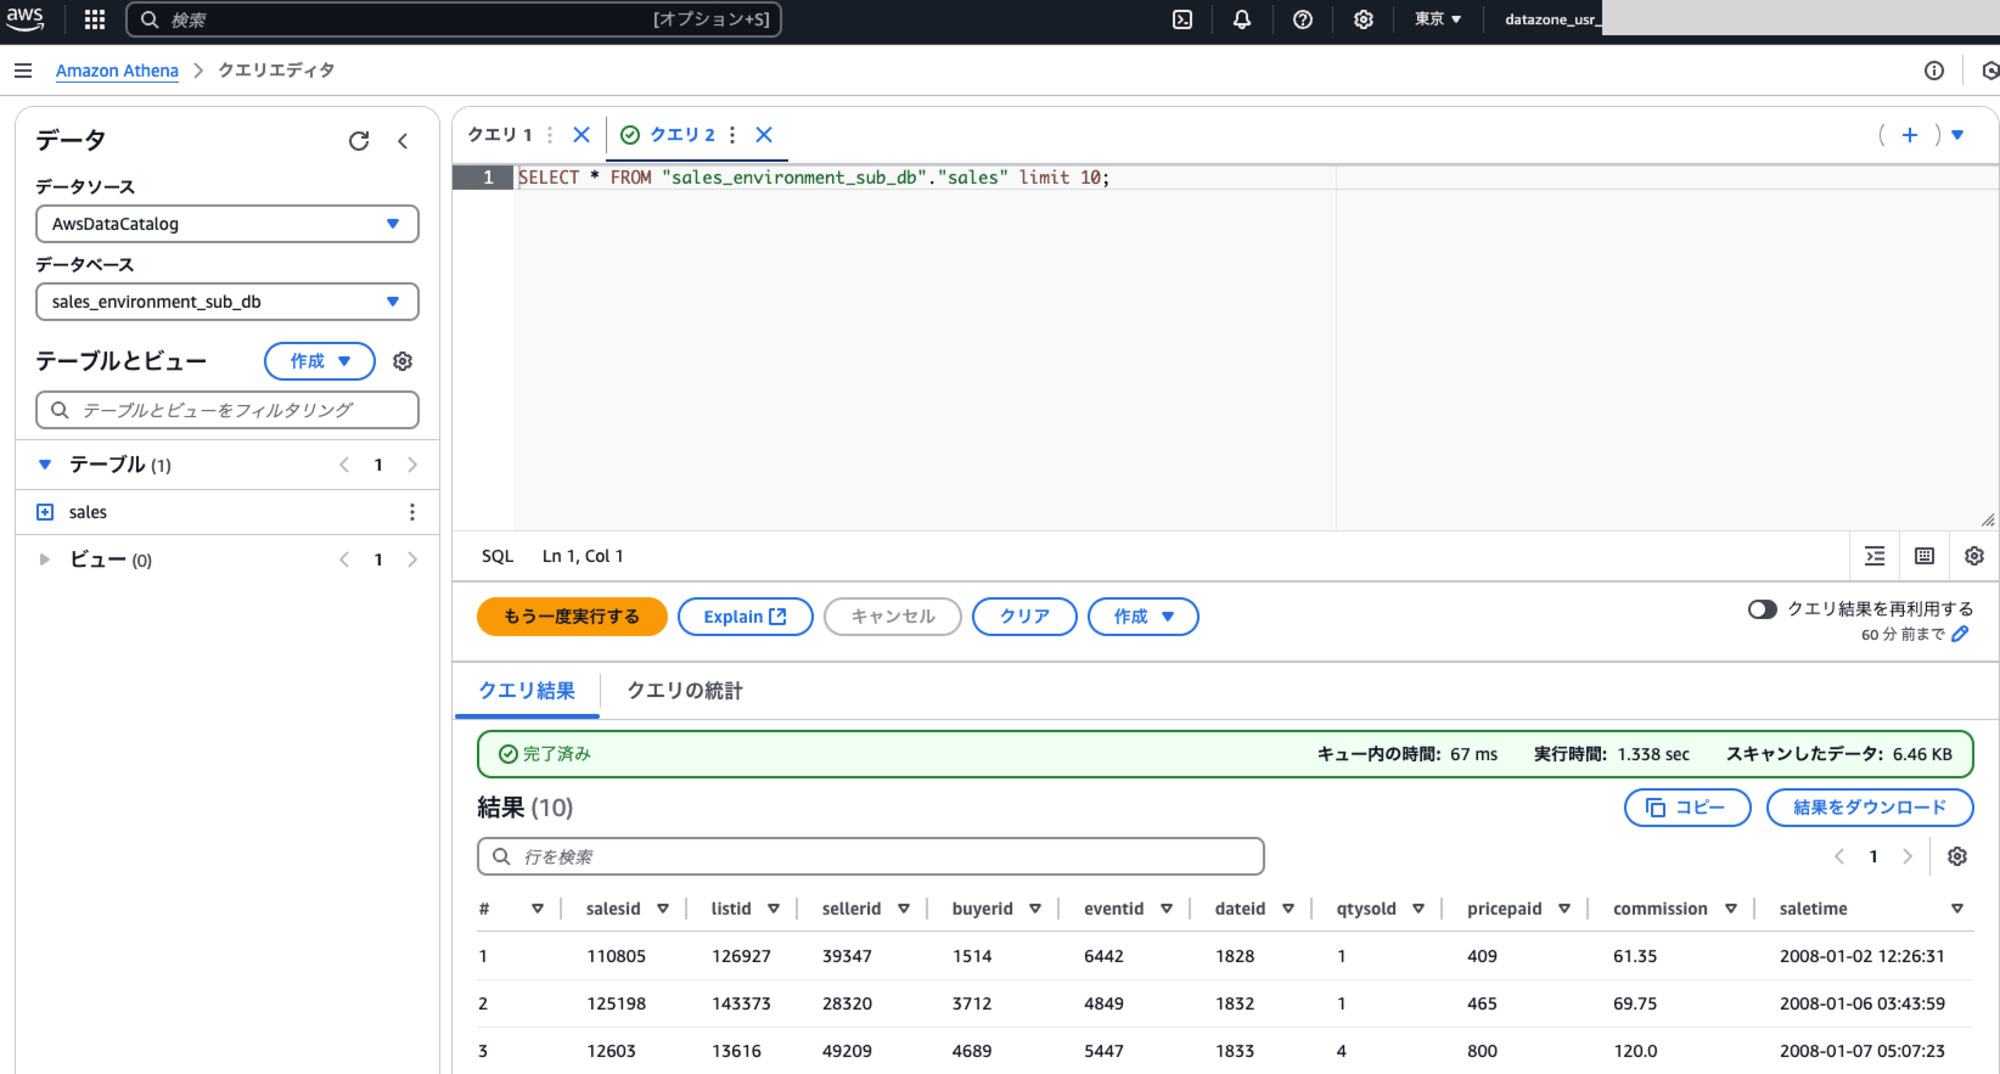The width and height of the screenshot is (2000, 1074).
Task: Open the 作成 dropdown beside クリア
Action: point(1143,616)
